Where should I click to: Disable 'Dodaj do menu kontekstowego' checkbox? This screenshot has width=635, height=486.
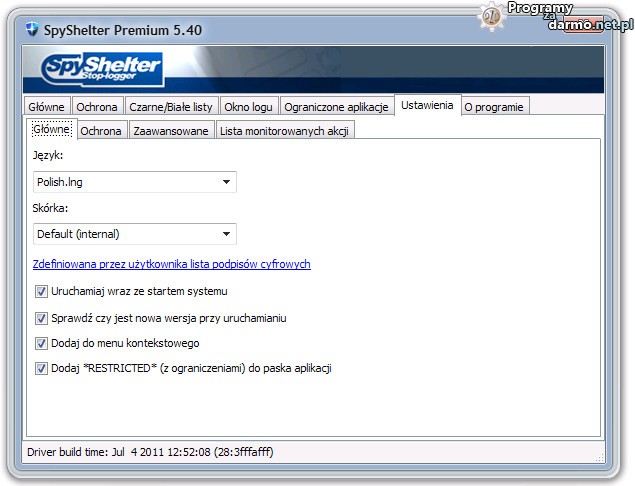(41, 343)
